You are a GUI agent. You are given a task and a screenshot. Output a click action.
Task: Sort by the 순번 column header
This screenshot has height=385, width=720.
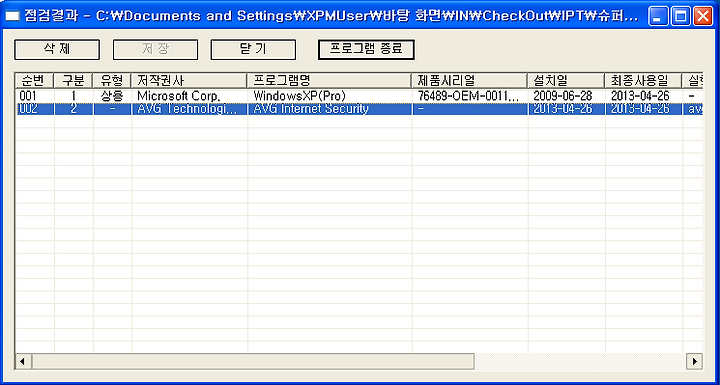tap(34, 80)
